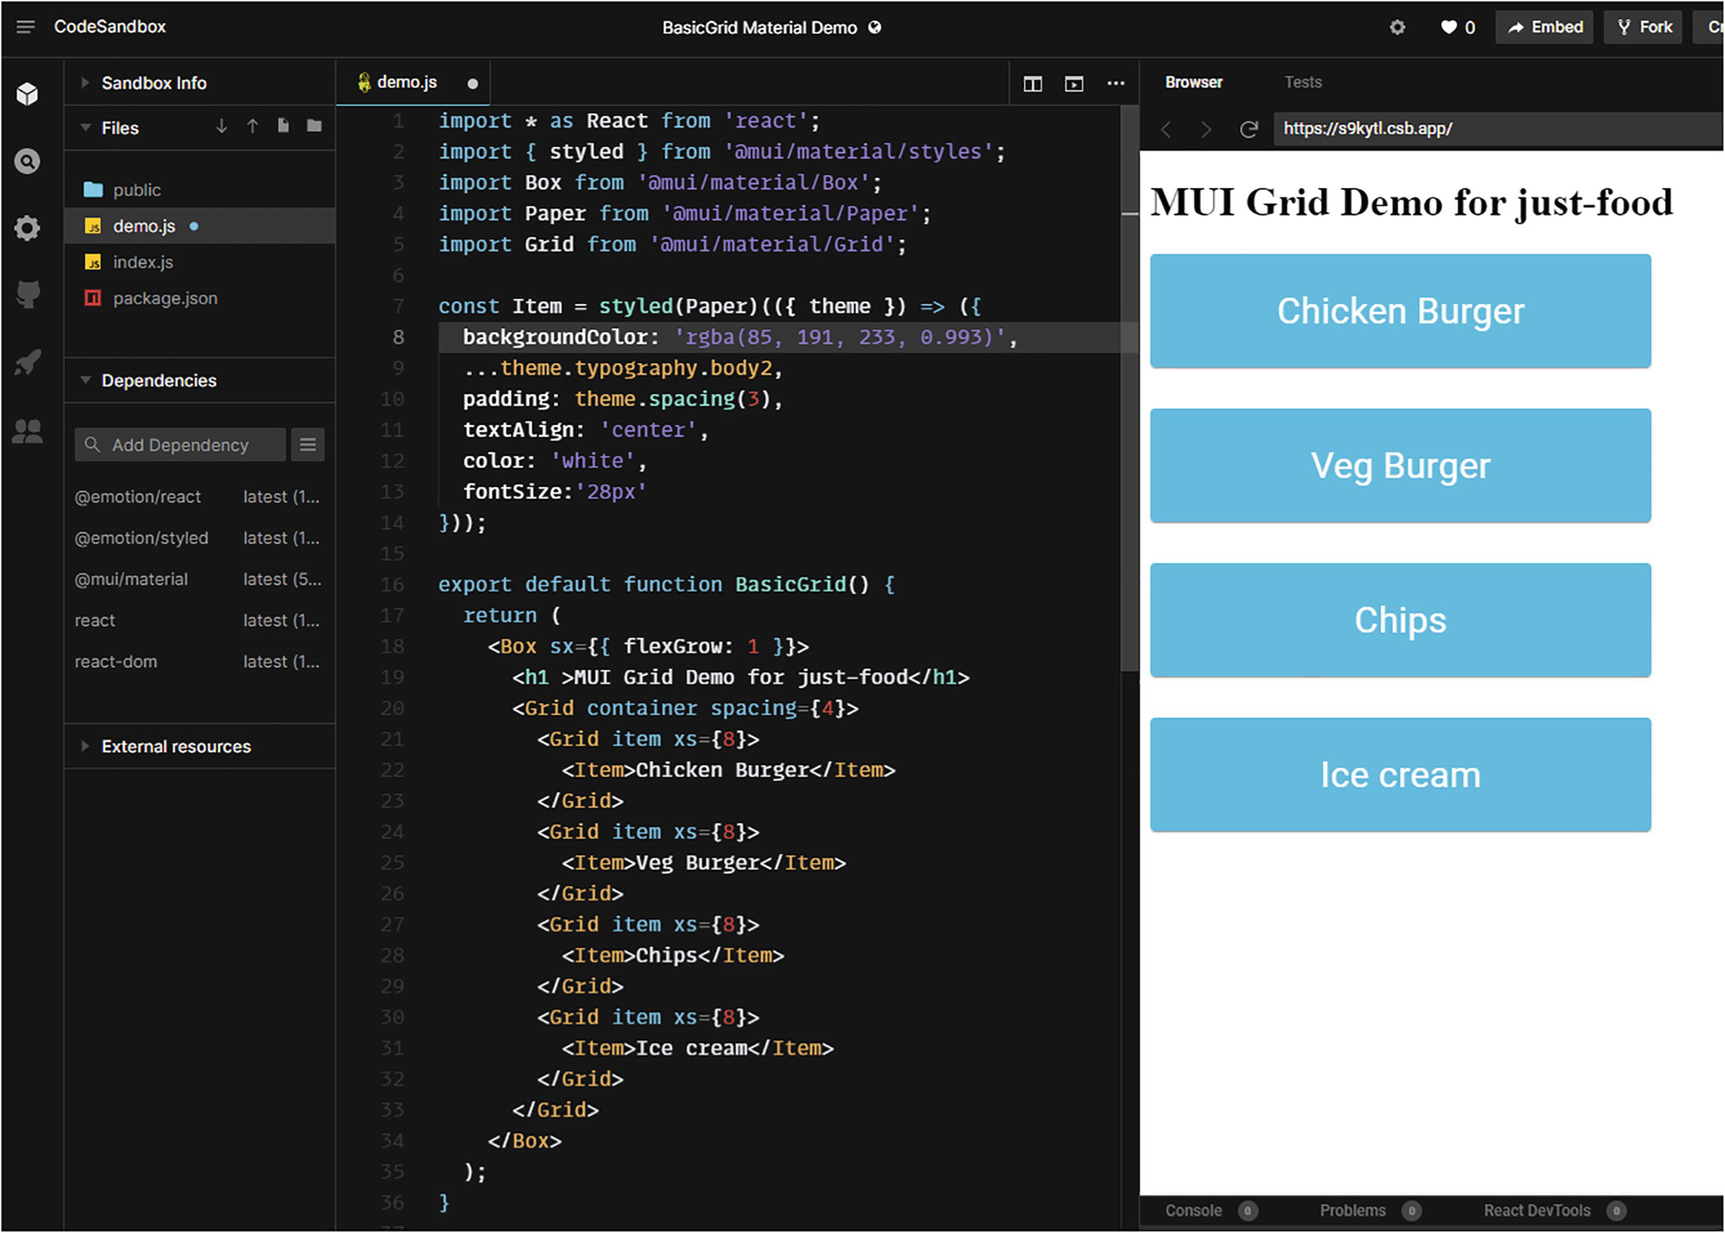Image resolution: width=1725 pixels, height=1233 pixels.
Task: Click the Embed button
Action: coord(1544,27)
